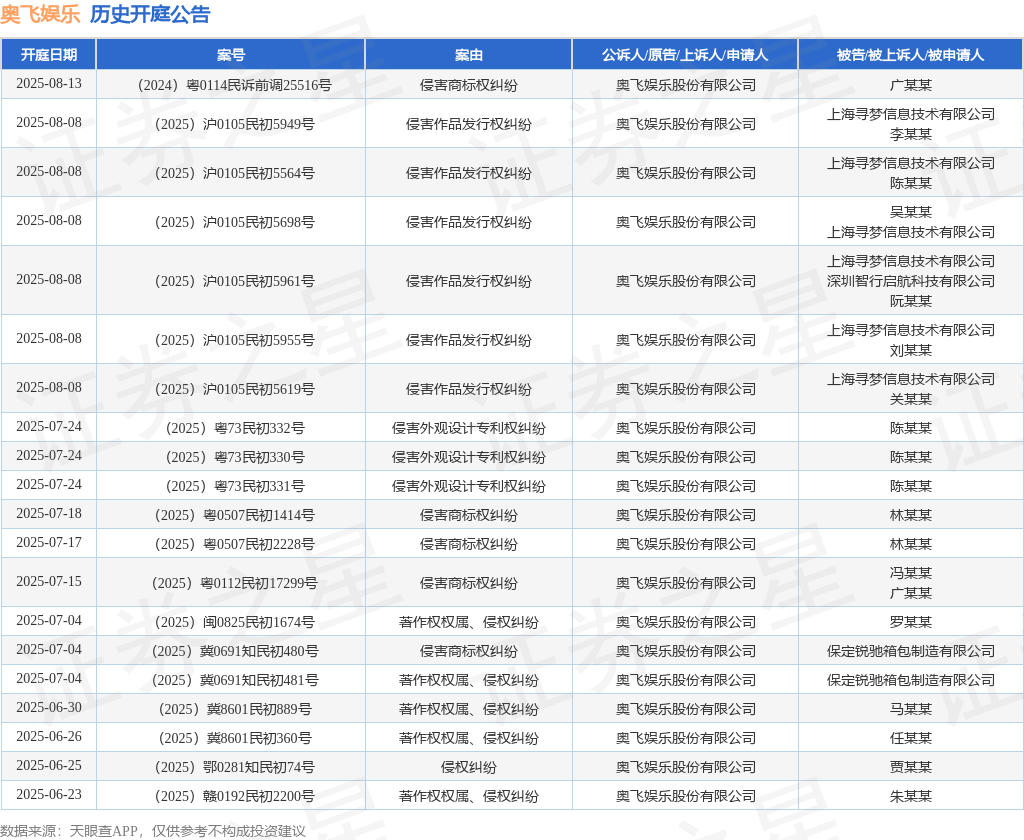
Task: Click 保定锐驰箱包制造有限公司 in the 480号 row
Action: (910, 651)
